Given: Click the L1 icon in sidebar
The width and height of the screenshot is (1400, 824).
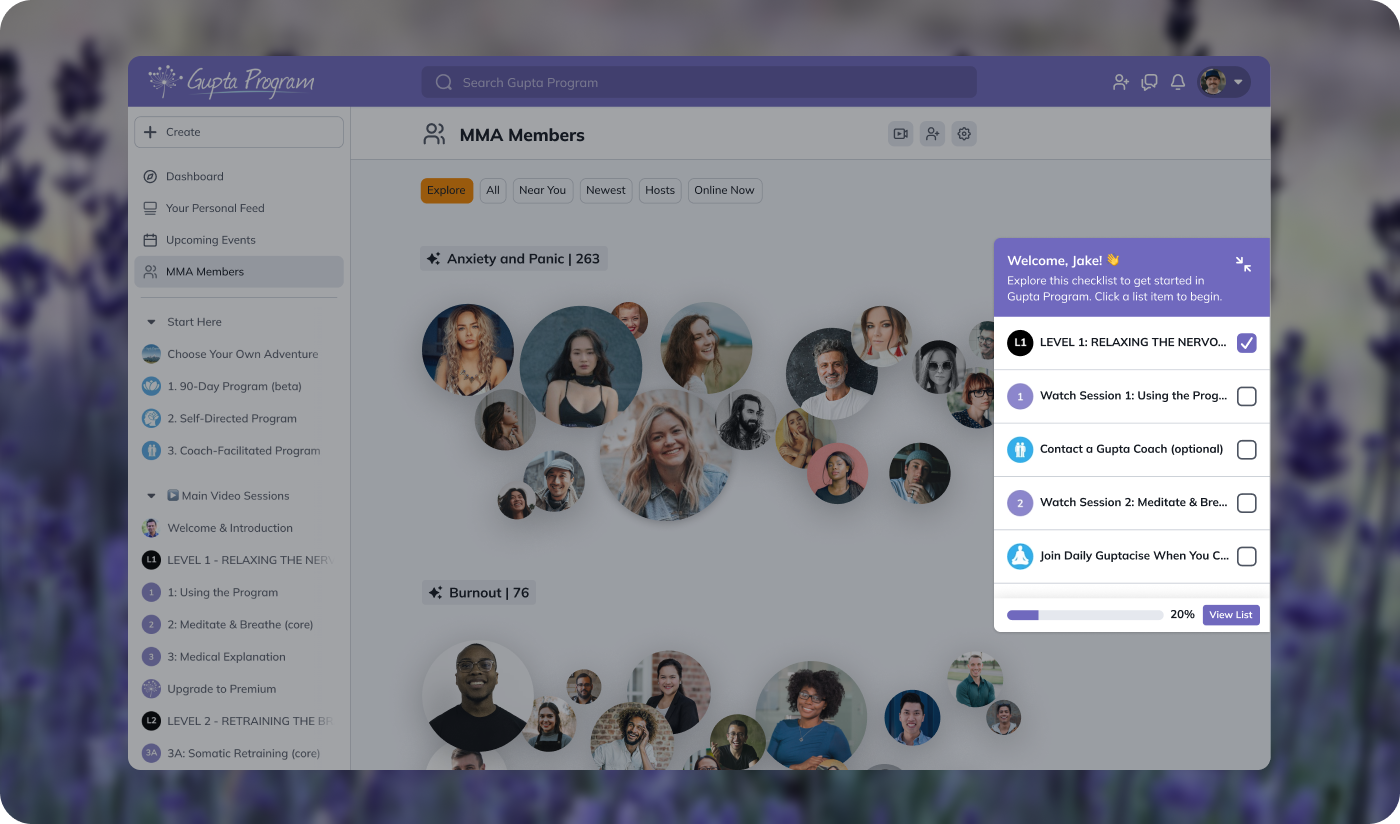Looking at the screenshot, I should [x=151, y=560].
